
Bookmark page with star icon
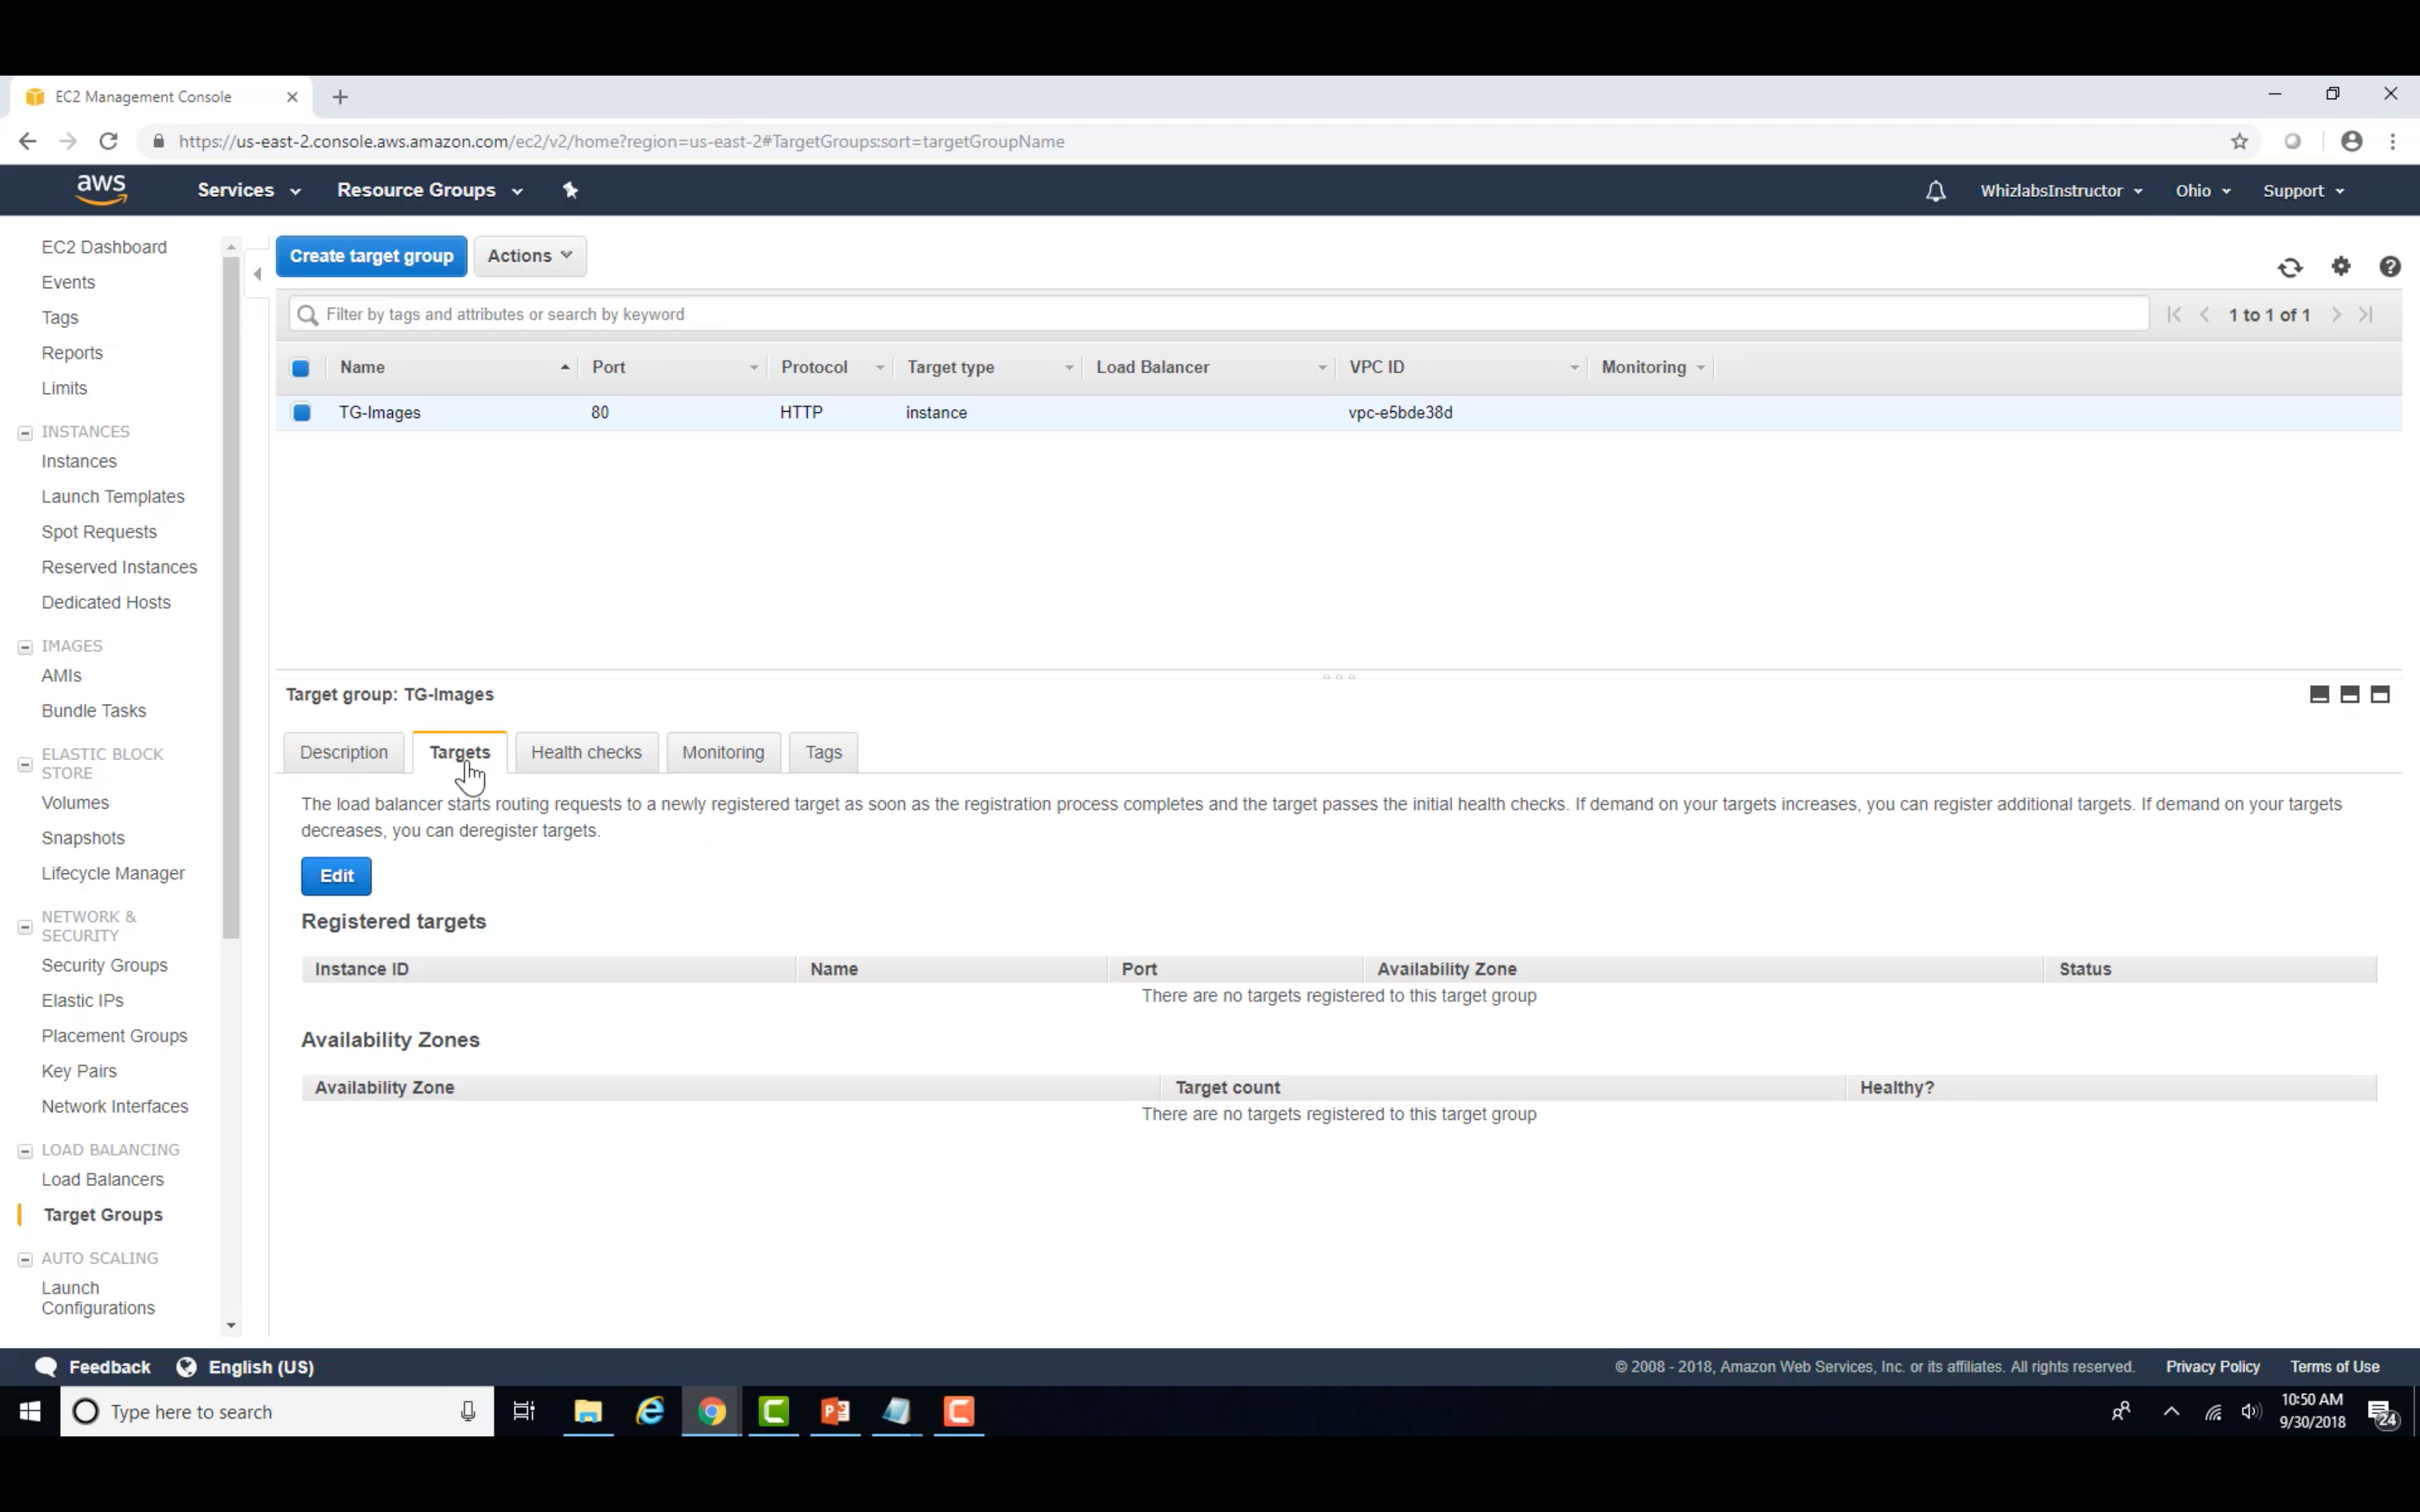click(x=2239, y=142)
